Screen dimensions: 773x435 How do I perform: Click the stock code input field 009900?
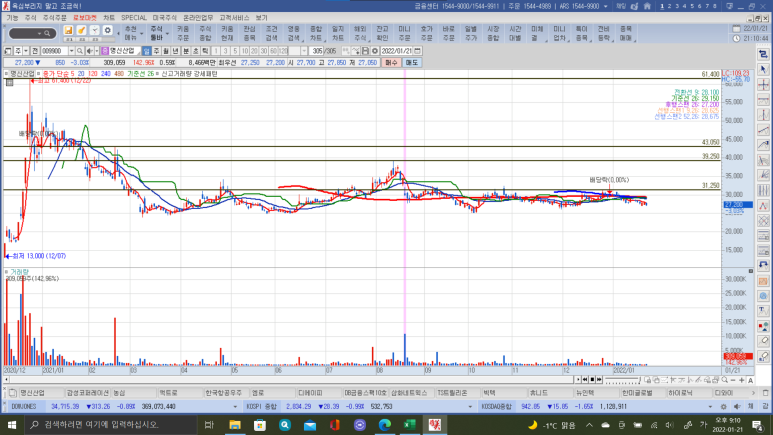54,51
